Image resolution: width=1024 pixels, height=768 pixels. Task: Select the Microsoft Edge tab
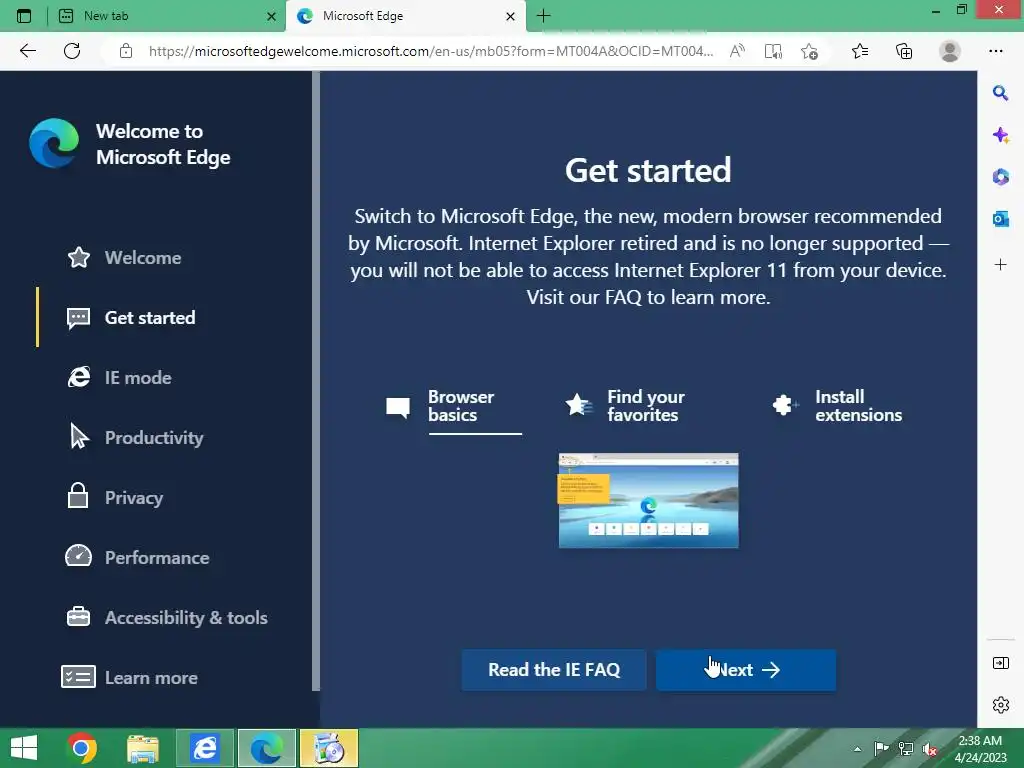click(x=406, y=16)
